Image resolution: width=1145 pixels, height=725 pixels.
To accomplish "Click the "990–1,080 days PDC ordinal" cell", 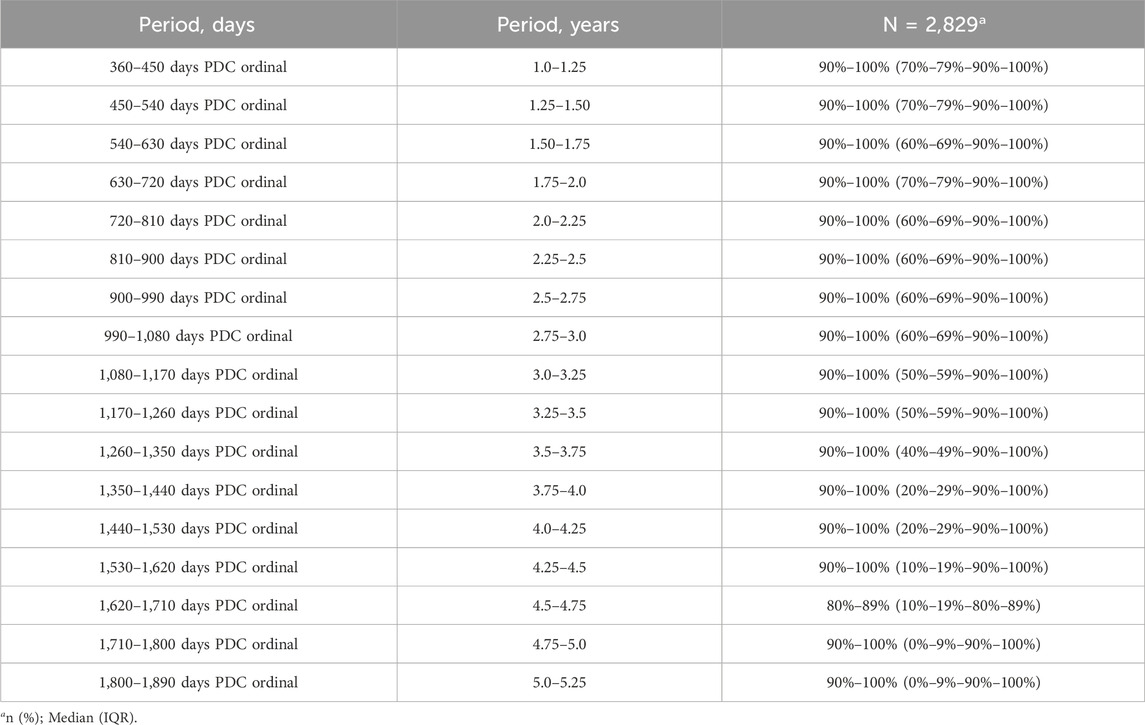I will point(198,336).
